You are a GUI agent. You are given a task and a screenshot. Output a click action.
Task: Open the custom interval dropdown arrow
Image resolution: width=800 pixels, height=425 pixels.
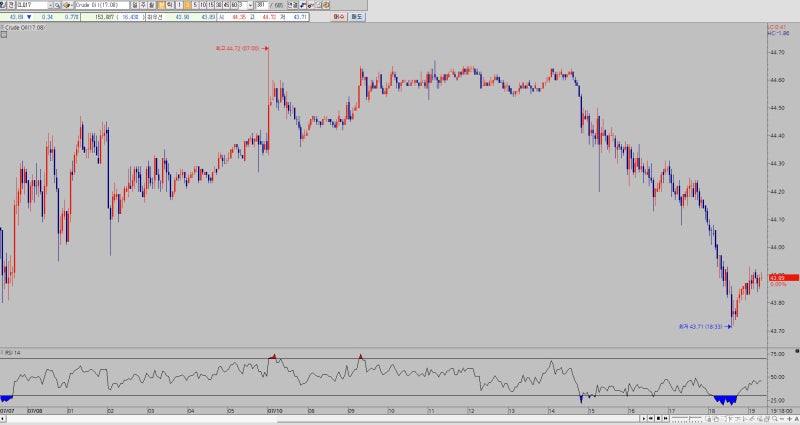(x=250, y=5)
